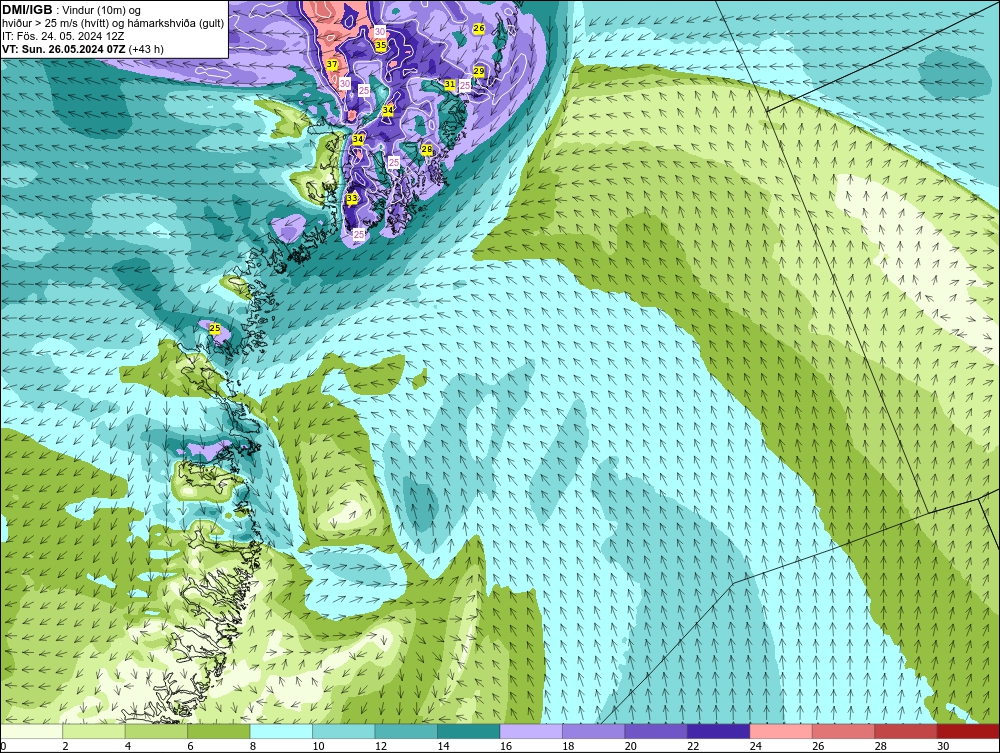Pick the 6–8 m/s olive green swatch

(219, 731)
